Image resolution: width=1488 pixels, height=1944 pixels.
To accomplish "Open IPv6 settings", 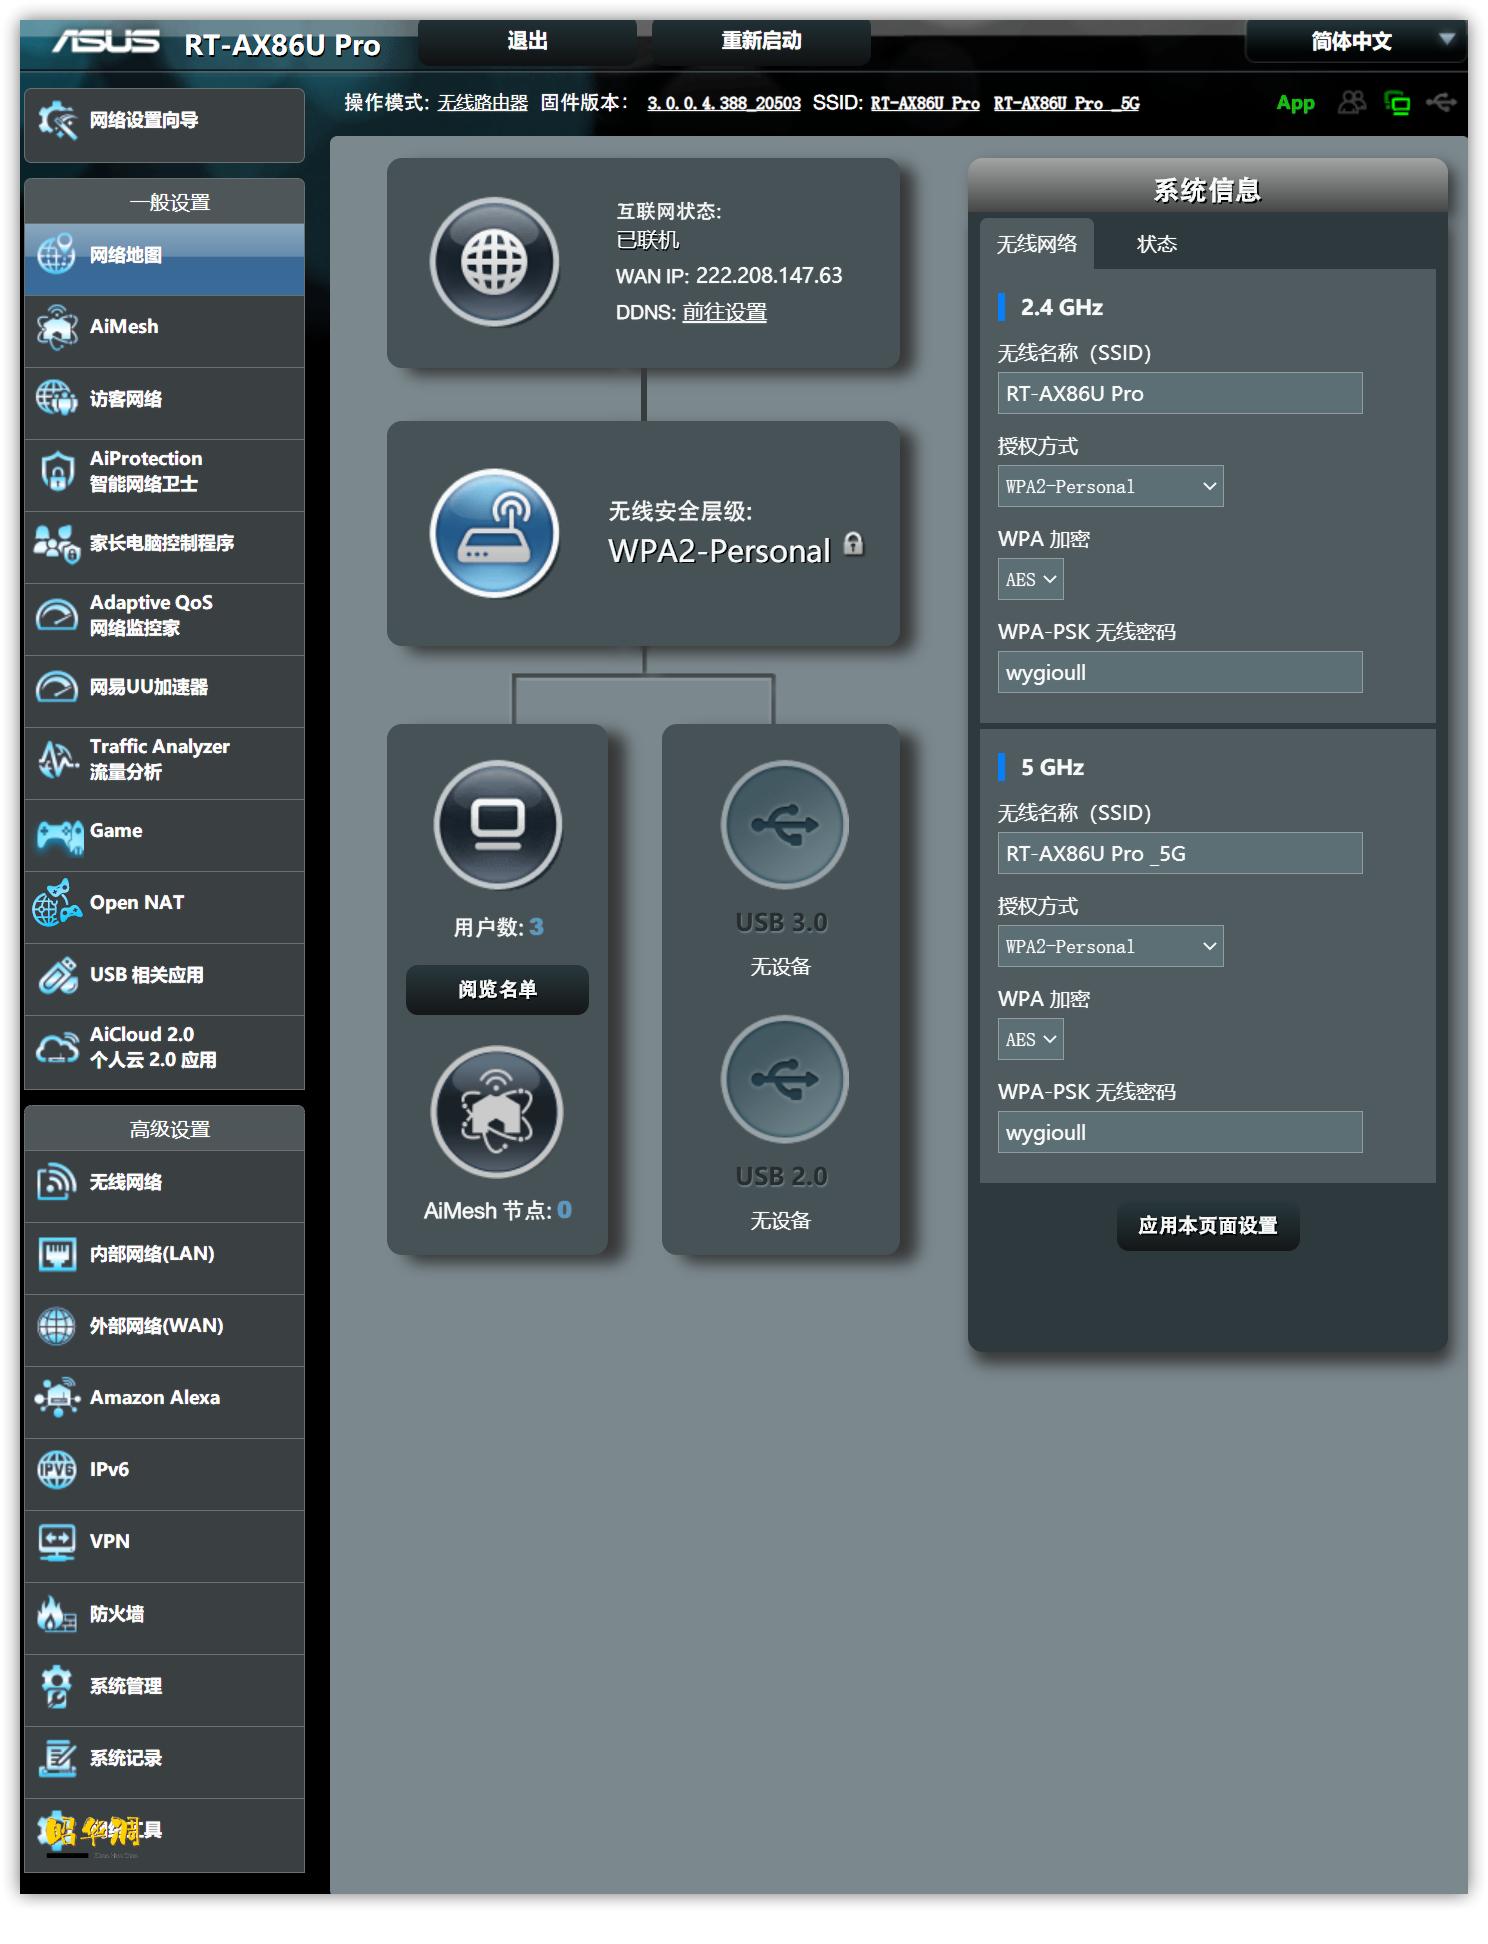I will pyautogui.click(x=164, y=1474).
